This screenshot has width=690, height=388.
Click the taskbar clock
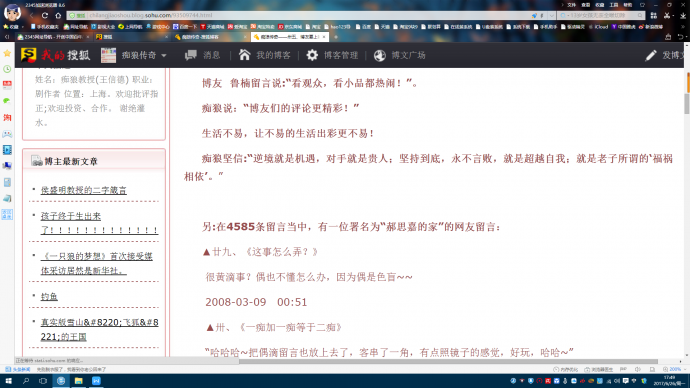668,381
